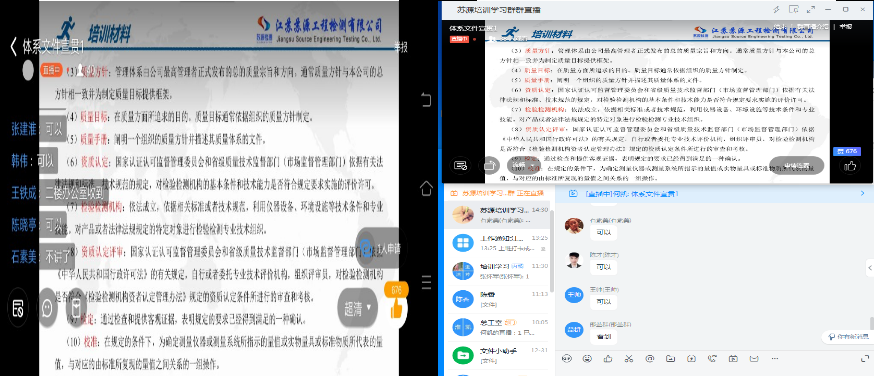Tap the Android recent apps menu key
The width and height of the screenshot is (874, 376).
pyautogui.click(x=426, y=282)
